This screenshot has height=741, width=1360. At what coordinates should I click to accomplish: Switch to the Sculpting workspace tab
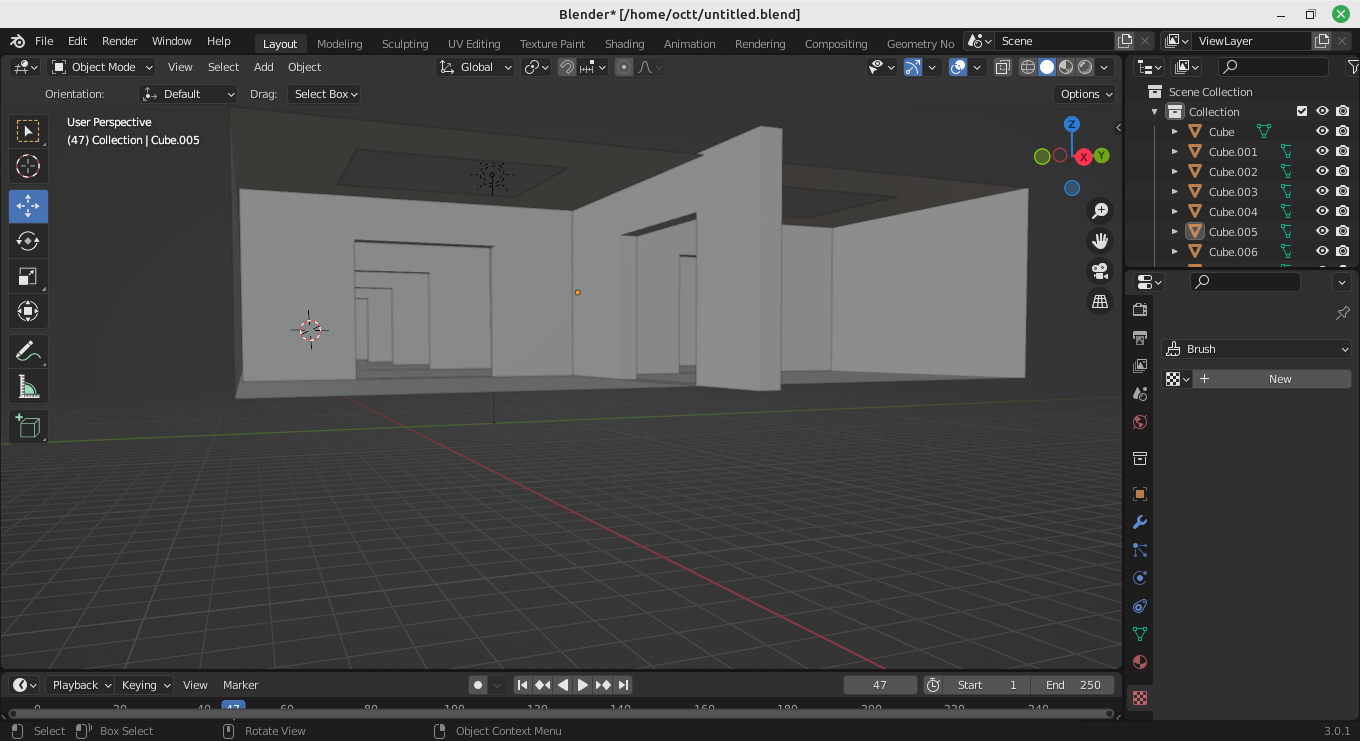405,44
